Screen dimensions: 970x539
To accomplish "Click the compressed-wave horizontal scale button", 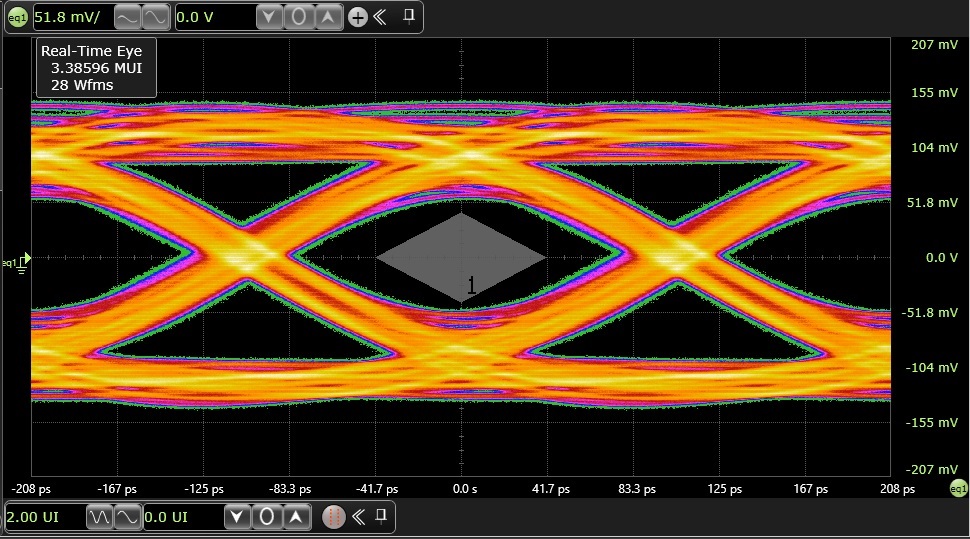I will [100, 517].
